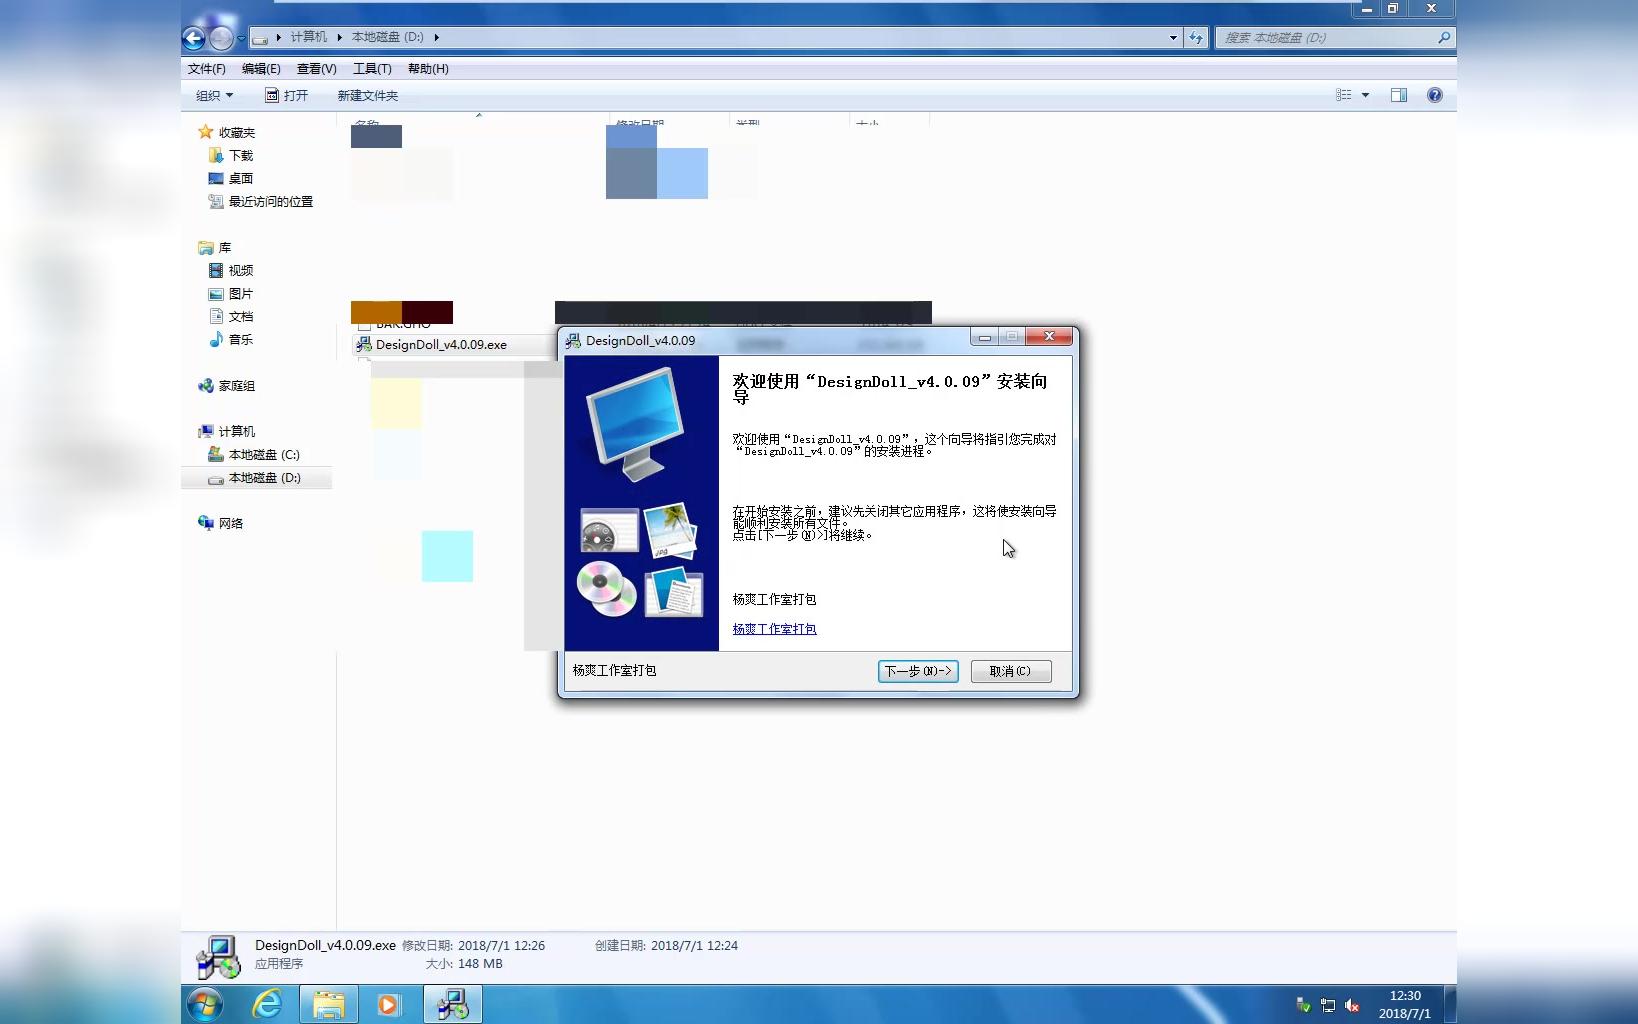Click into the search 本地磁盘 (D:) field
Viewport: 1638px width, 1024px height.
[1324, 38]
